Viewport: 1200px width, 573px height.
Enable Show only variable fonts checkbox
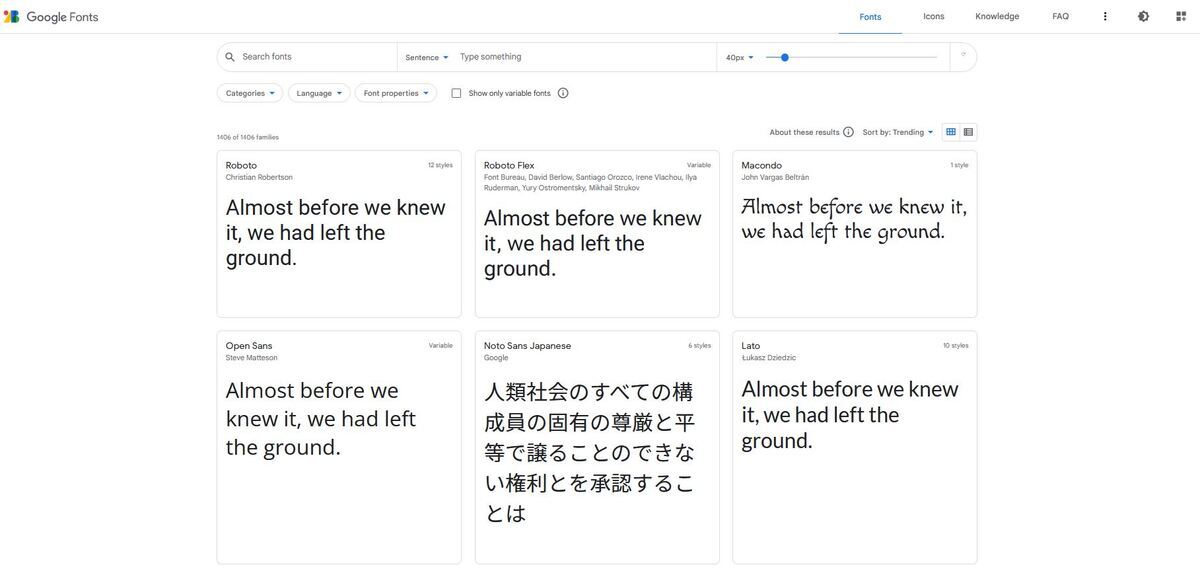point(456,93)
